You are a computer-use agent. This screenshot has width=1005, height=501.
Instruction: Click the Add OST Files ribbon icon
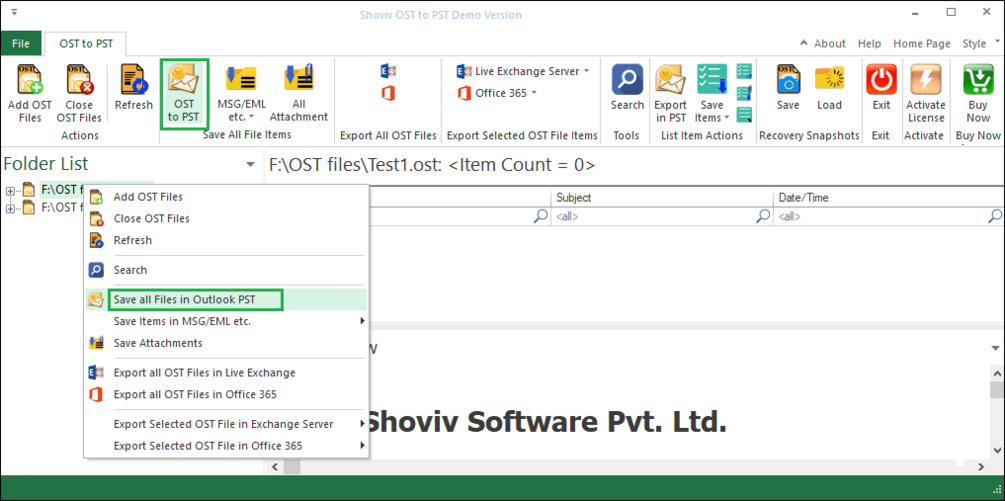pos(29,79)
